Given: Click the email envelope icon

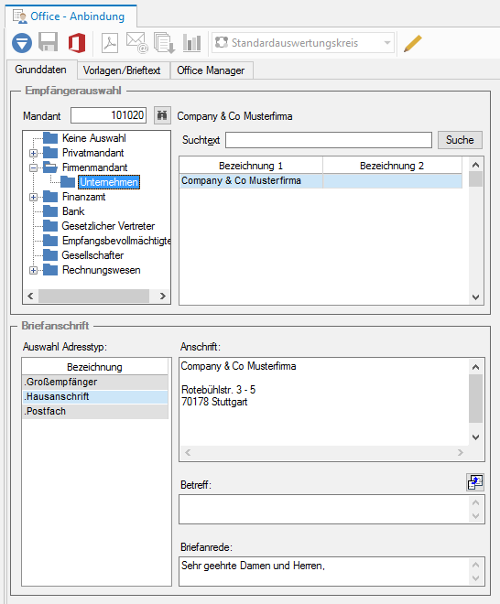Looking at the screenshot, I should click(x=137, y=42).
